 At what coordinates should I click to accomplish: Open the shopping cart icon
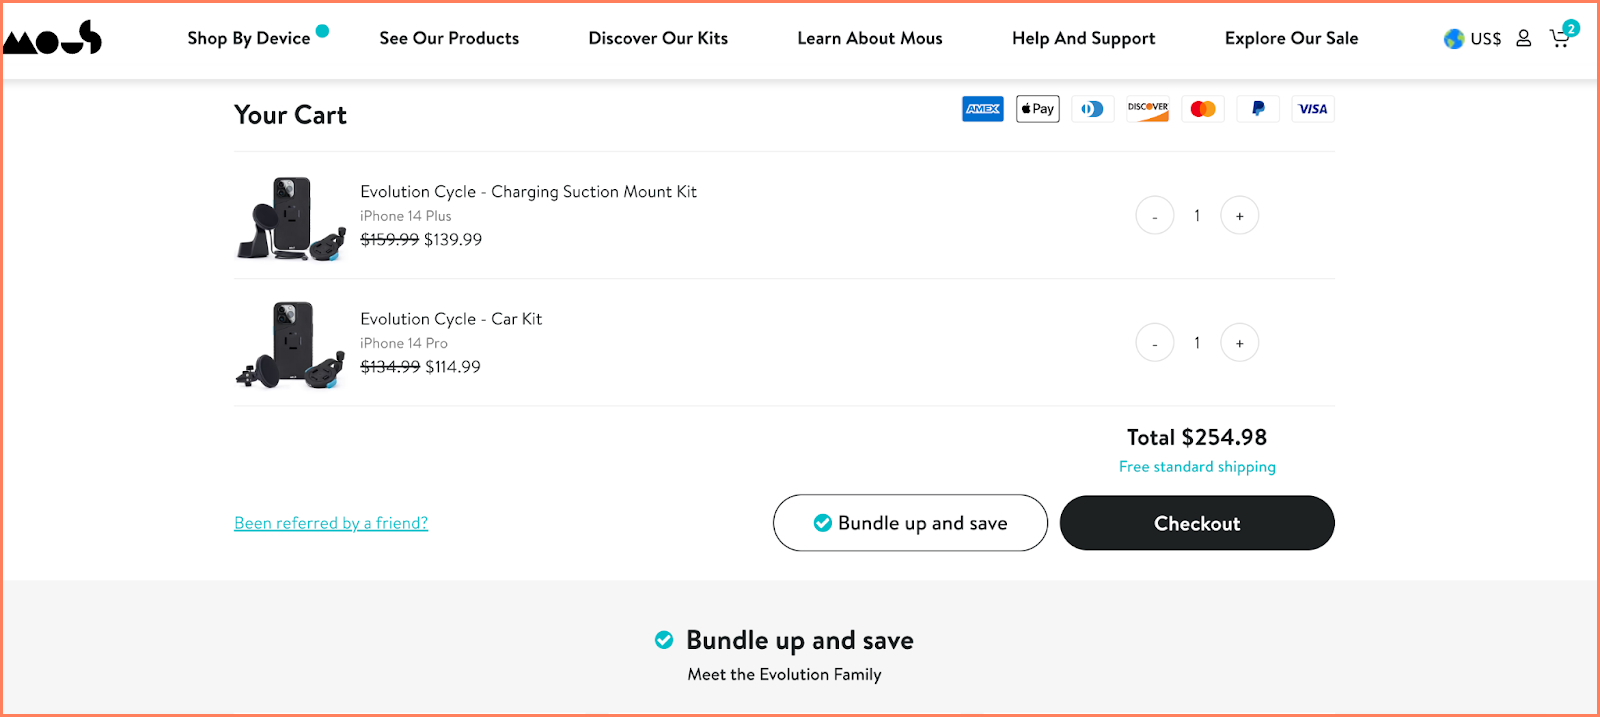[x=1560, y=38]
